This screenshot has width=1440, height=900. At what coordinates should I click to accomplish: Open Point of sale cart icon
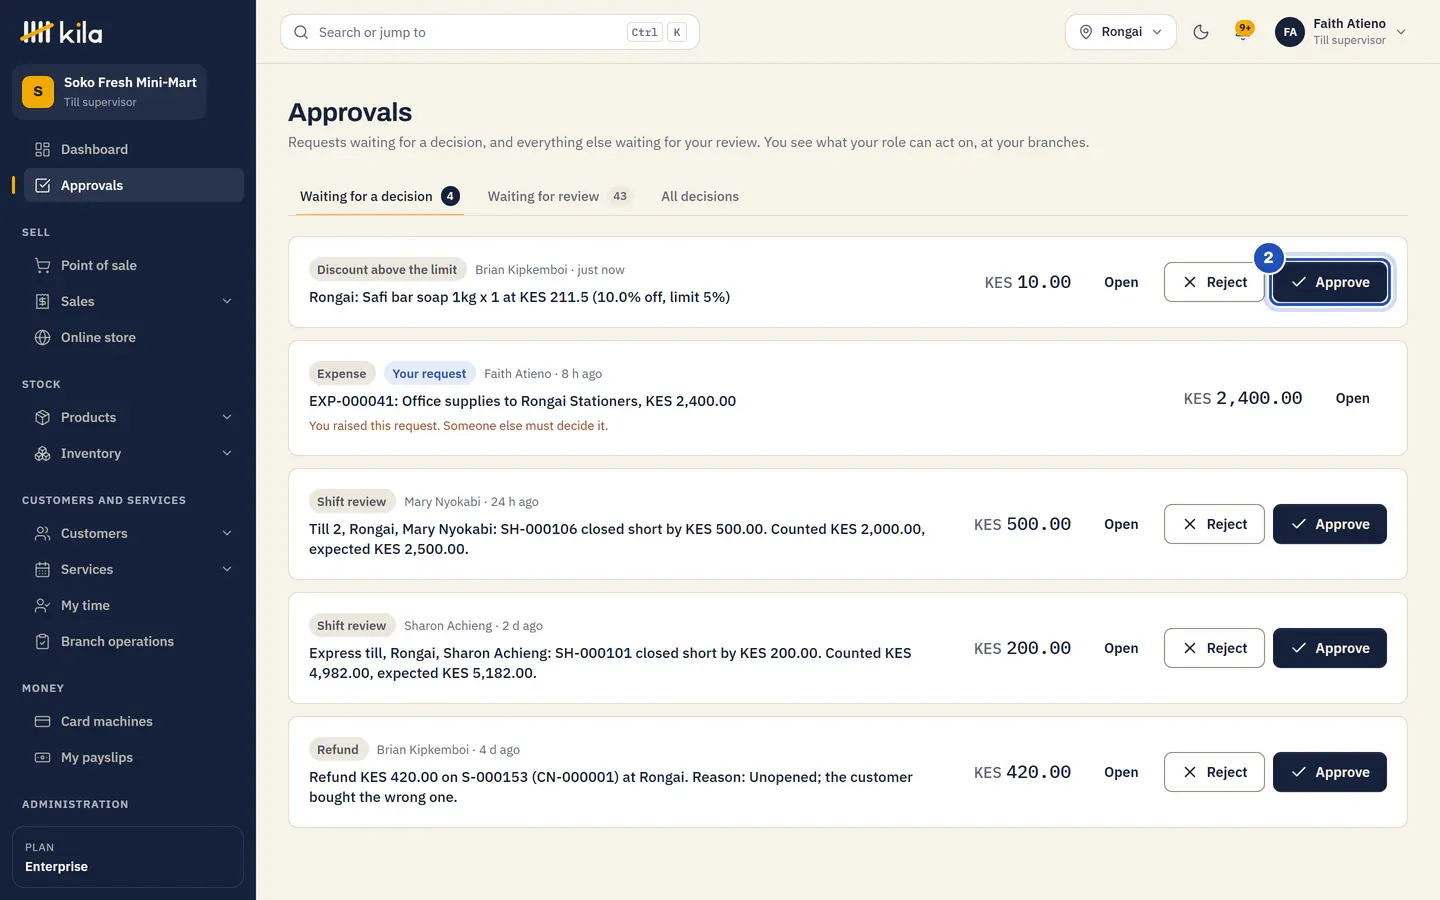point(42,265)
